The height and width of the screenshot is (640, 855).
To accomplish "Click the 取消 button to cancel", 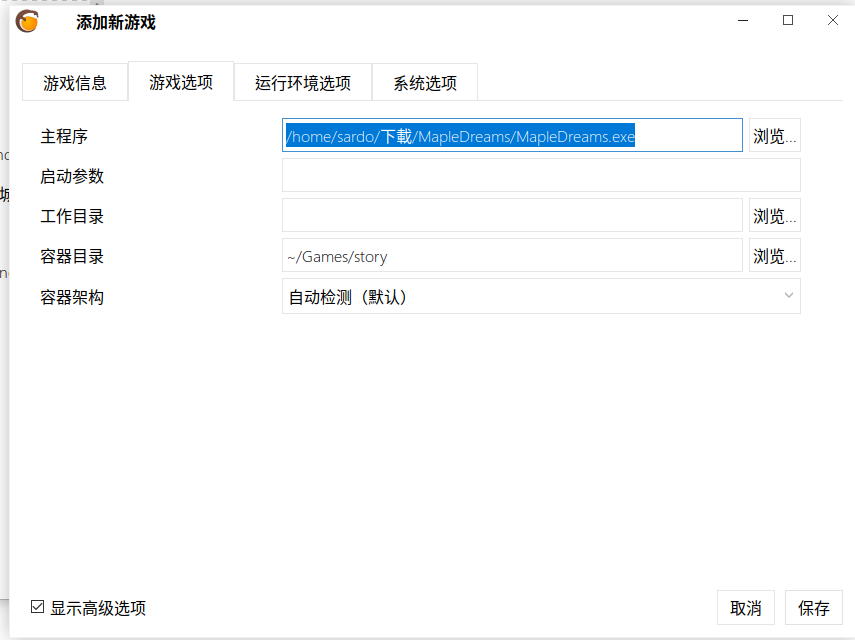I will pyautogui.click(x=746, y=607).
